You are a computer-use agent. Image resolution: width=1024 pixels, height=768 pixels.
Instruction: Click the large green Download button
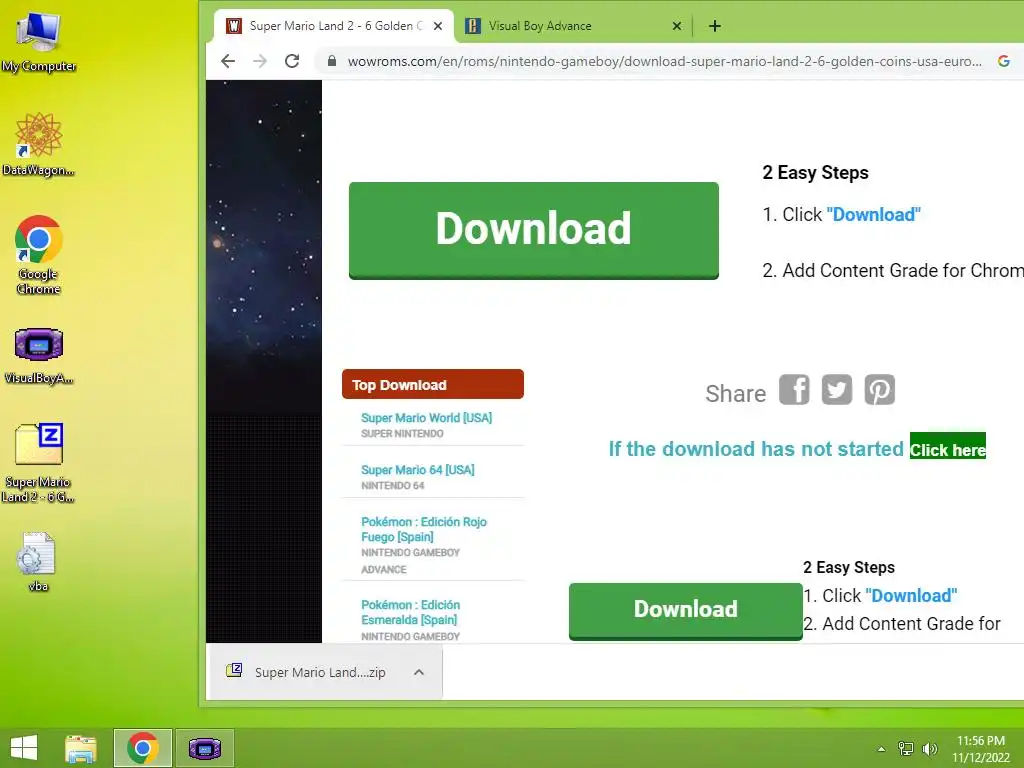pos(534,230)
